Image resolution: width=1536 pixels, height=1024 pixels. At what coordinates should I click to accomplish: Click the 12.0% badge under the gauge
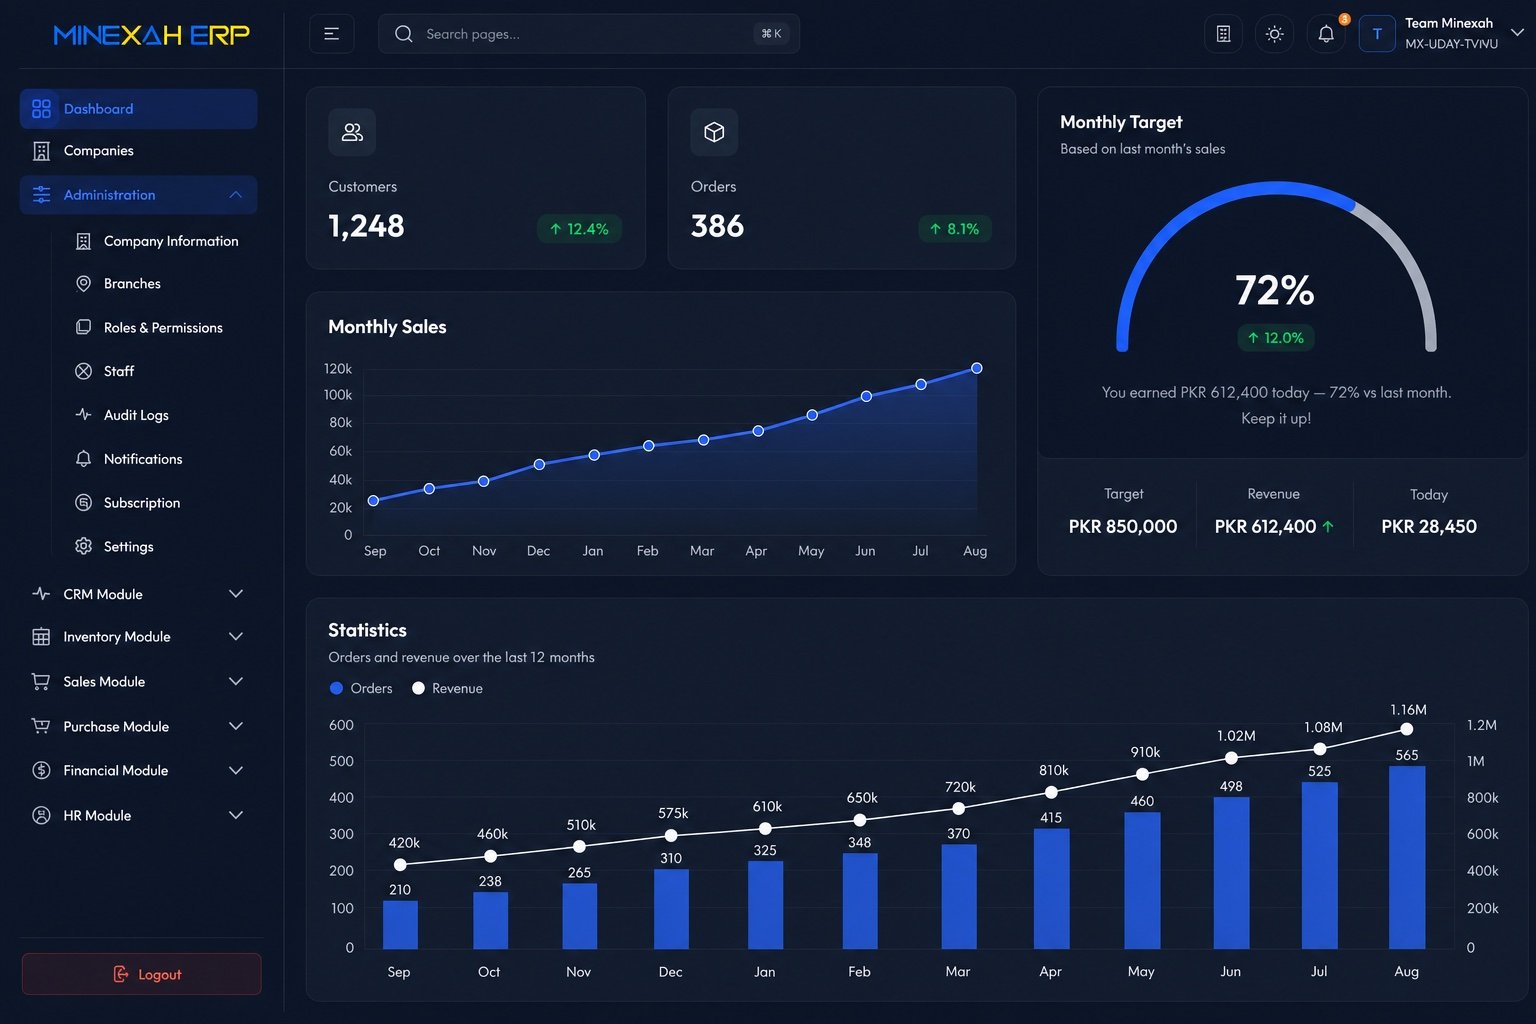[1276, 338]
